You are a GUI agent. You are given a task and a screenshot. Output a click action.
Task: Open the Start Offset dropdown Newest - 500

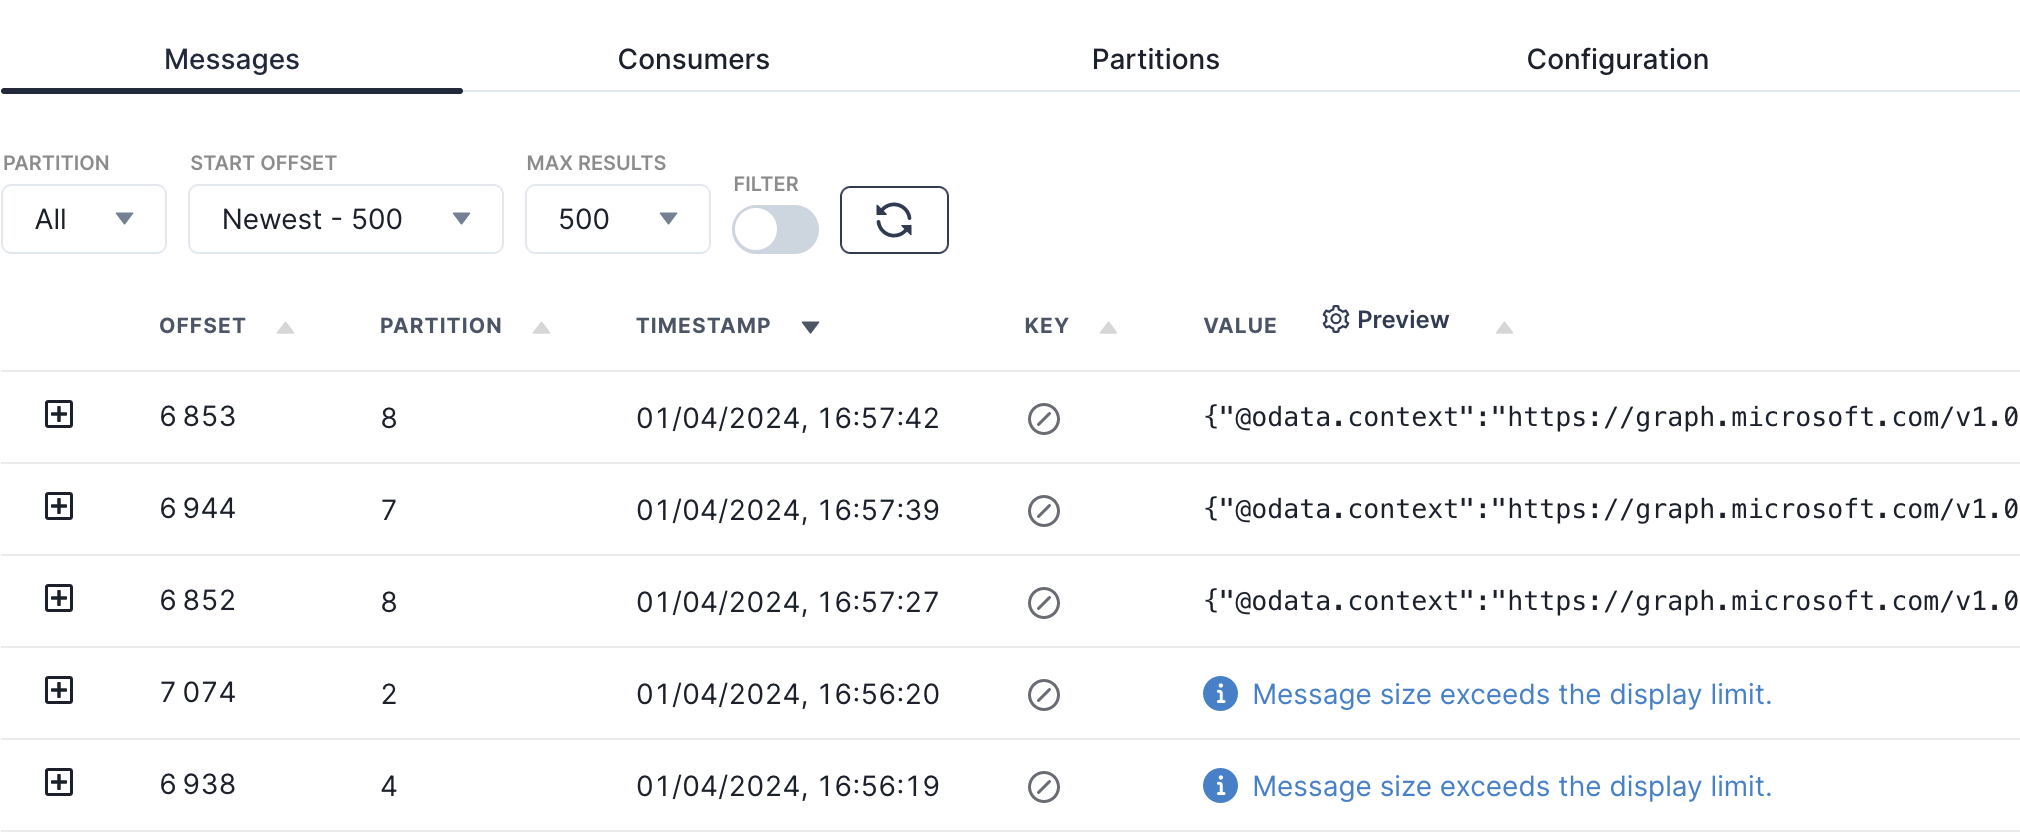coord(346,219)
